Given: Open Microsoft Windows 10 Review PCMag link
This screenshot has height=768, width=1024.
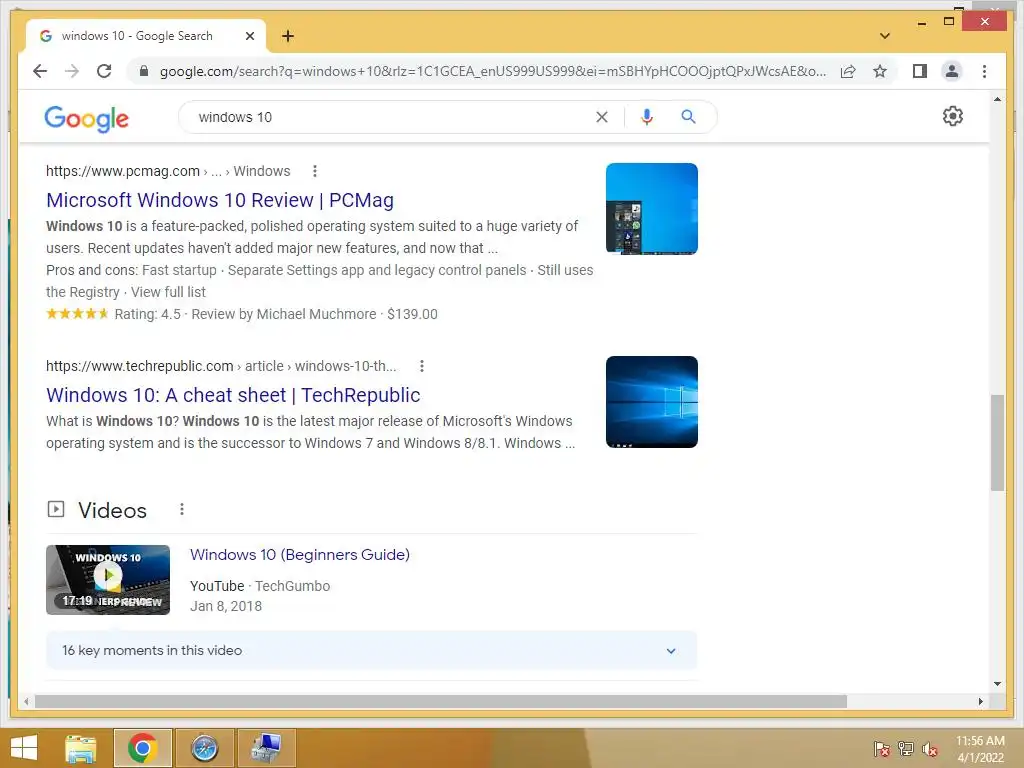Looking at the screenshot, I should (220, 200).
